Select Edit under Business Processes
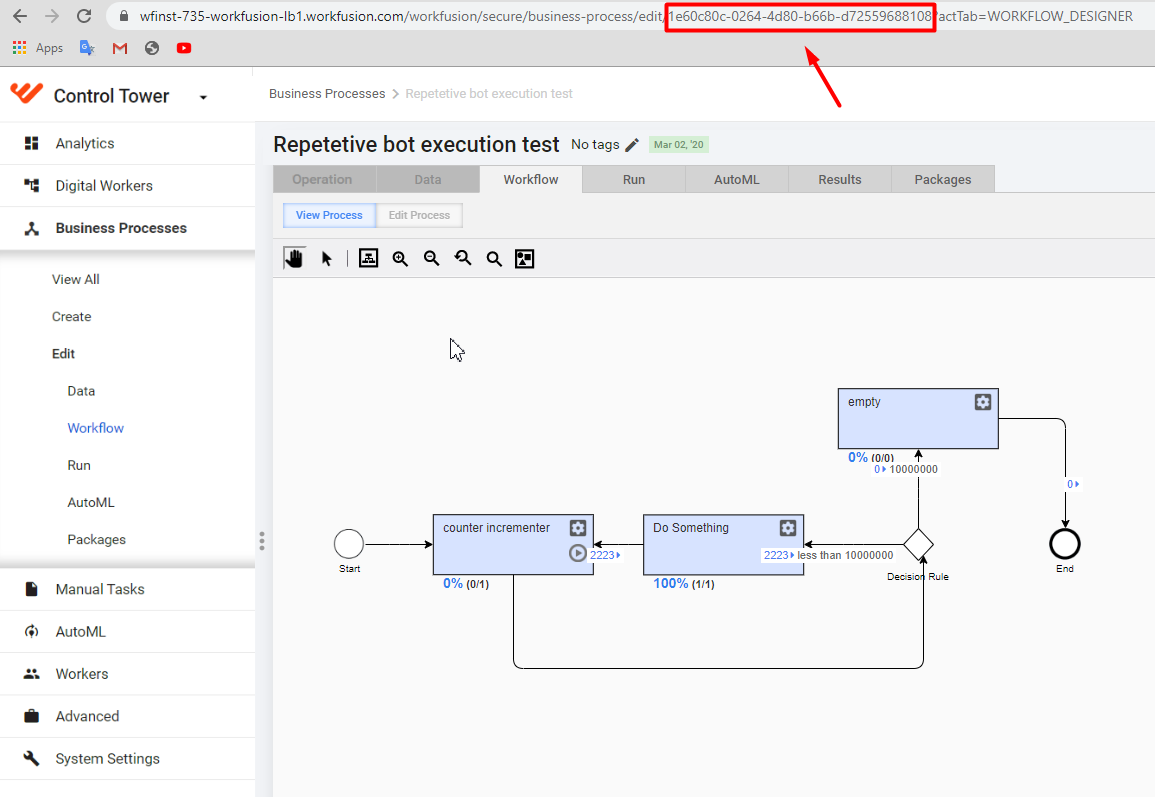The image size is (1155, 797). 63,354
